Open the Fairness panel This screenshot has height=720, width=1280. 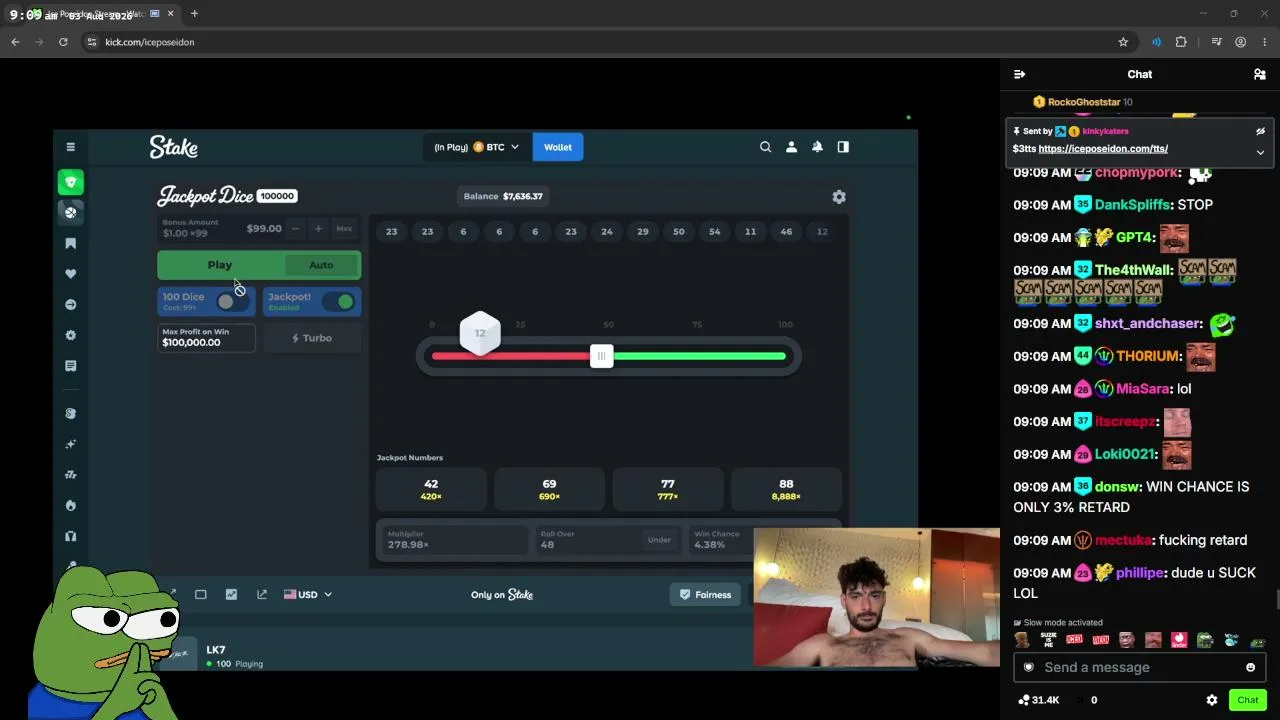[x=705, y=594]
